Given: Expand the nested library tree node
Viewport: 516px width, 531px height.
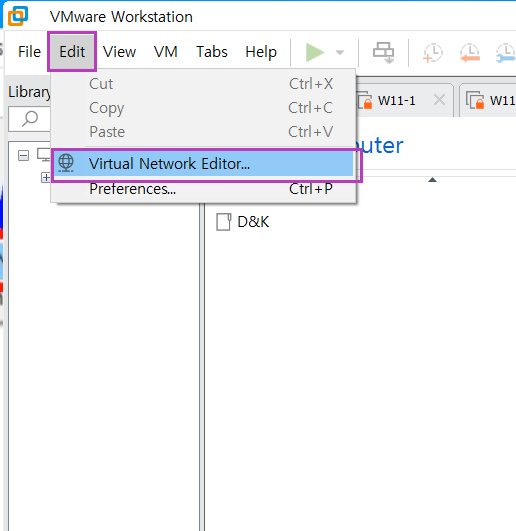Looking at the screenshot, I should coord(46,177).
